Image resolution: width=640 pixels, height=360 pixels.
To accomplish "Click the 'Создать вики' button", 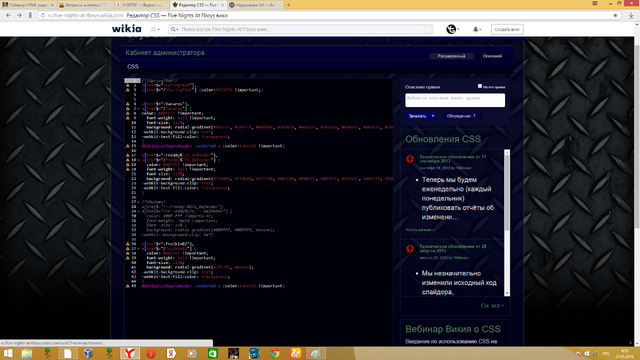I will (x=507, y=29).
